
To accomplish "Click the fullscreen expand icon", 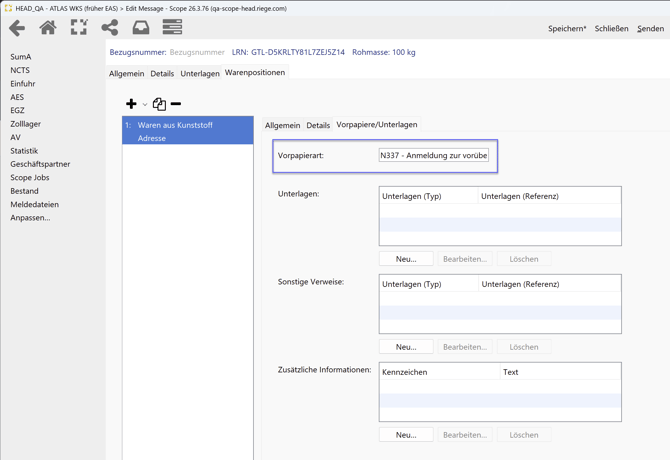I will point(79,28).
